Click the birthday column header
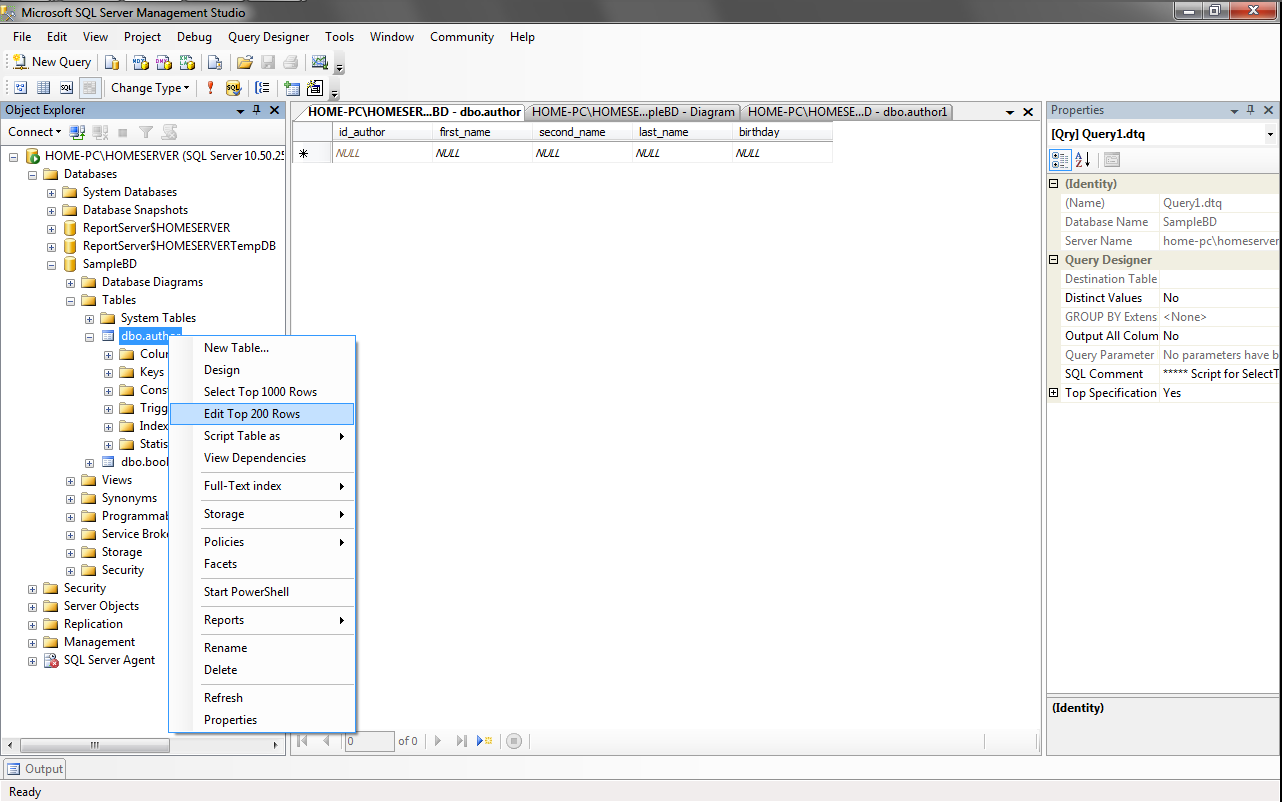1282x802 pixels. [783, 132]
